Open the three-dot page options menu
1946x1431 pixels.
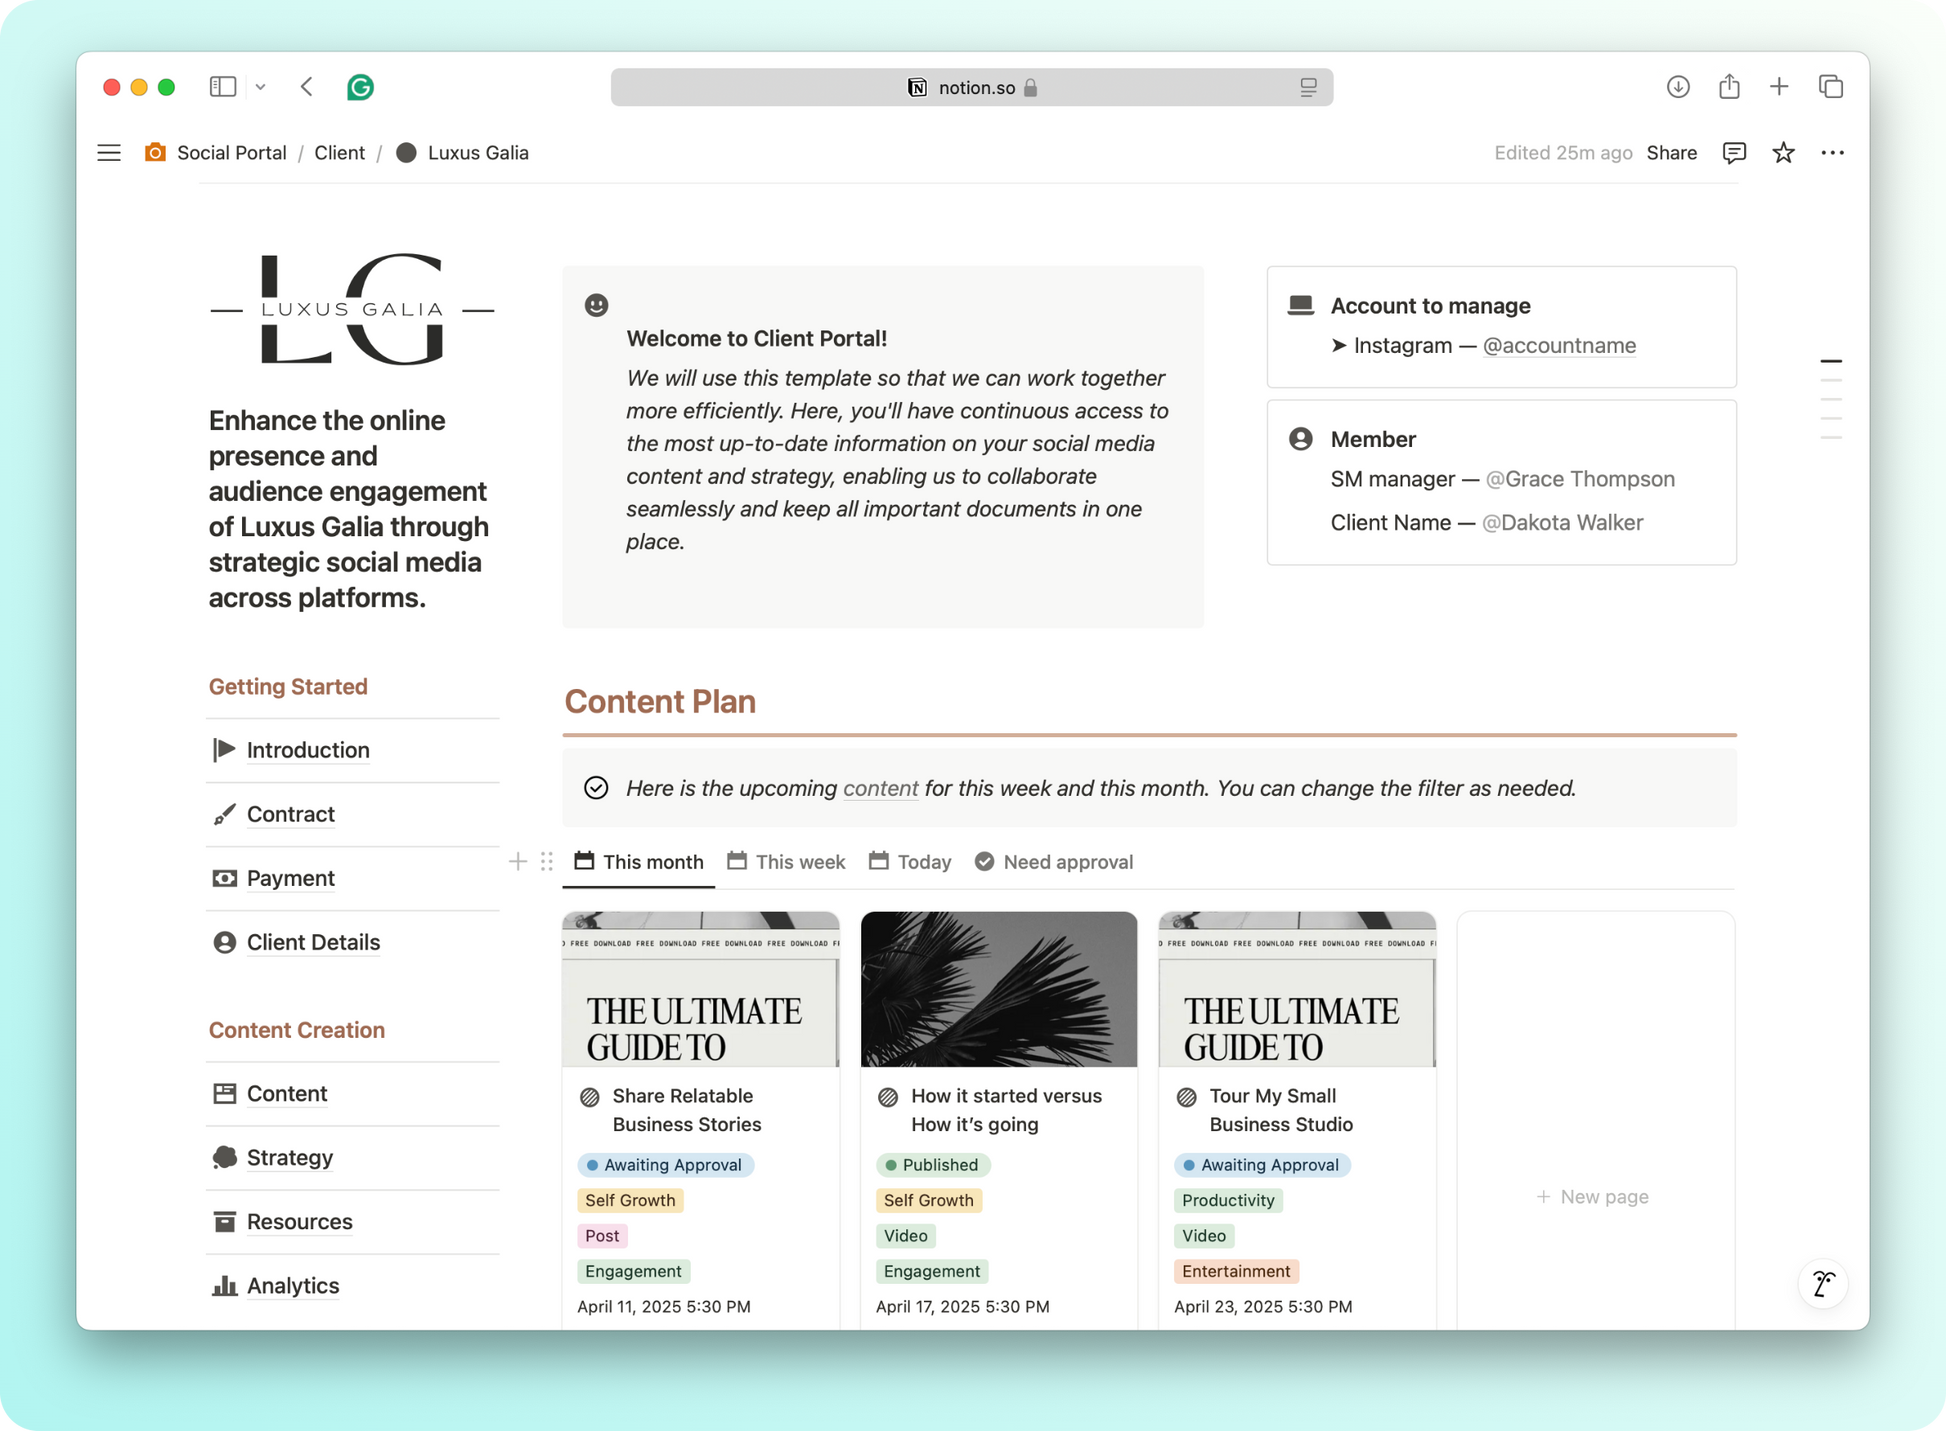pos(1831,153)
